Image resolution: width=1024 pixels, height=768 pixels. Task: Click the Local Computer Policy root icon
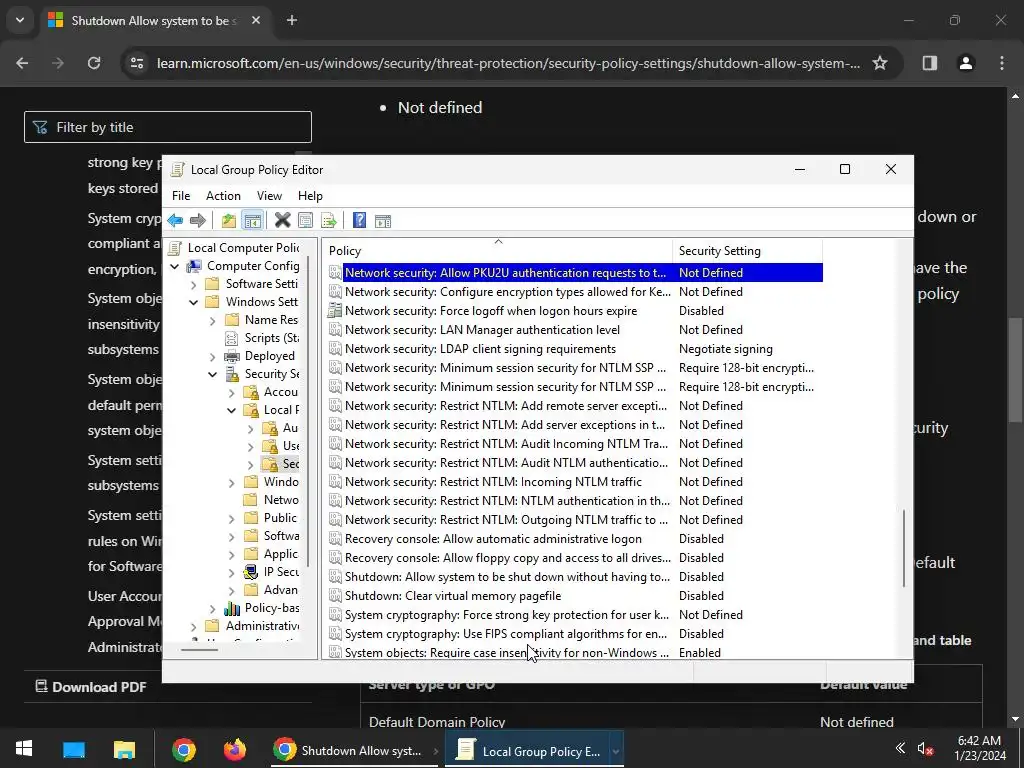coord(174,248)
